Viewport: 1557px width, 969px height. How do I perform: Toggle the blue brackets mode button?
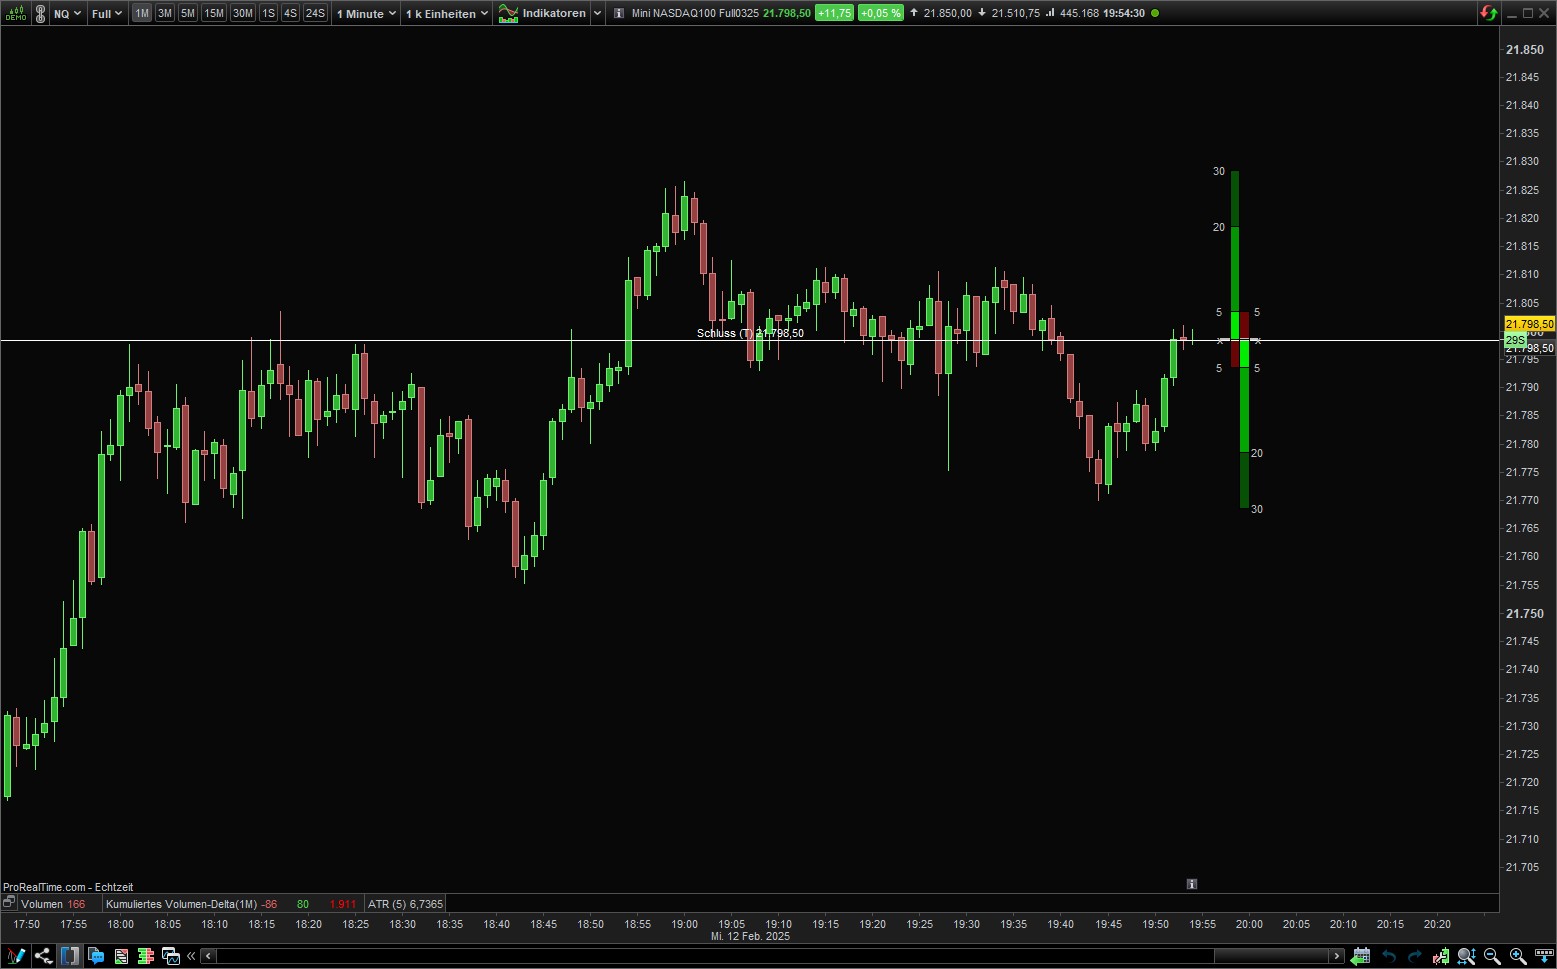pyautogui.click(x=69, y=956)
